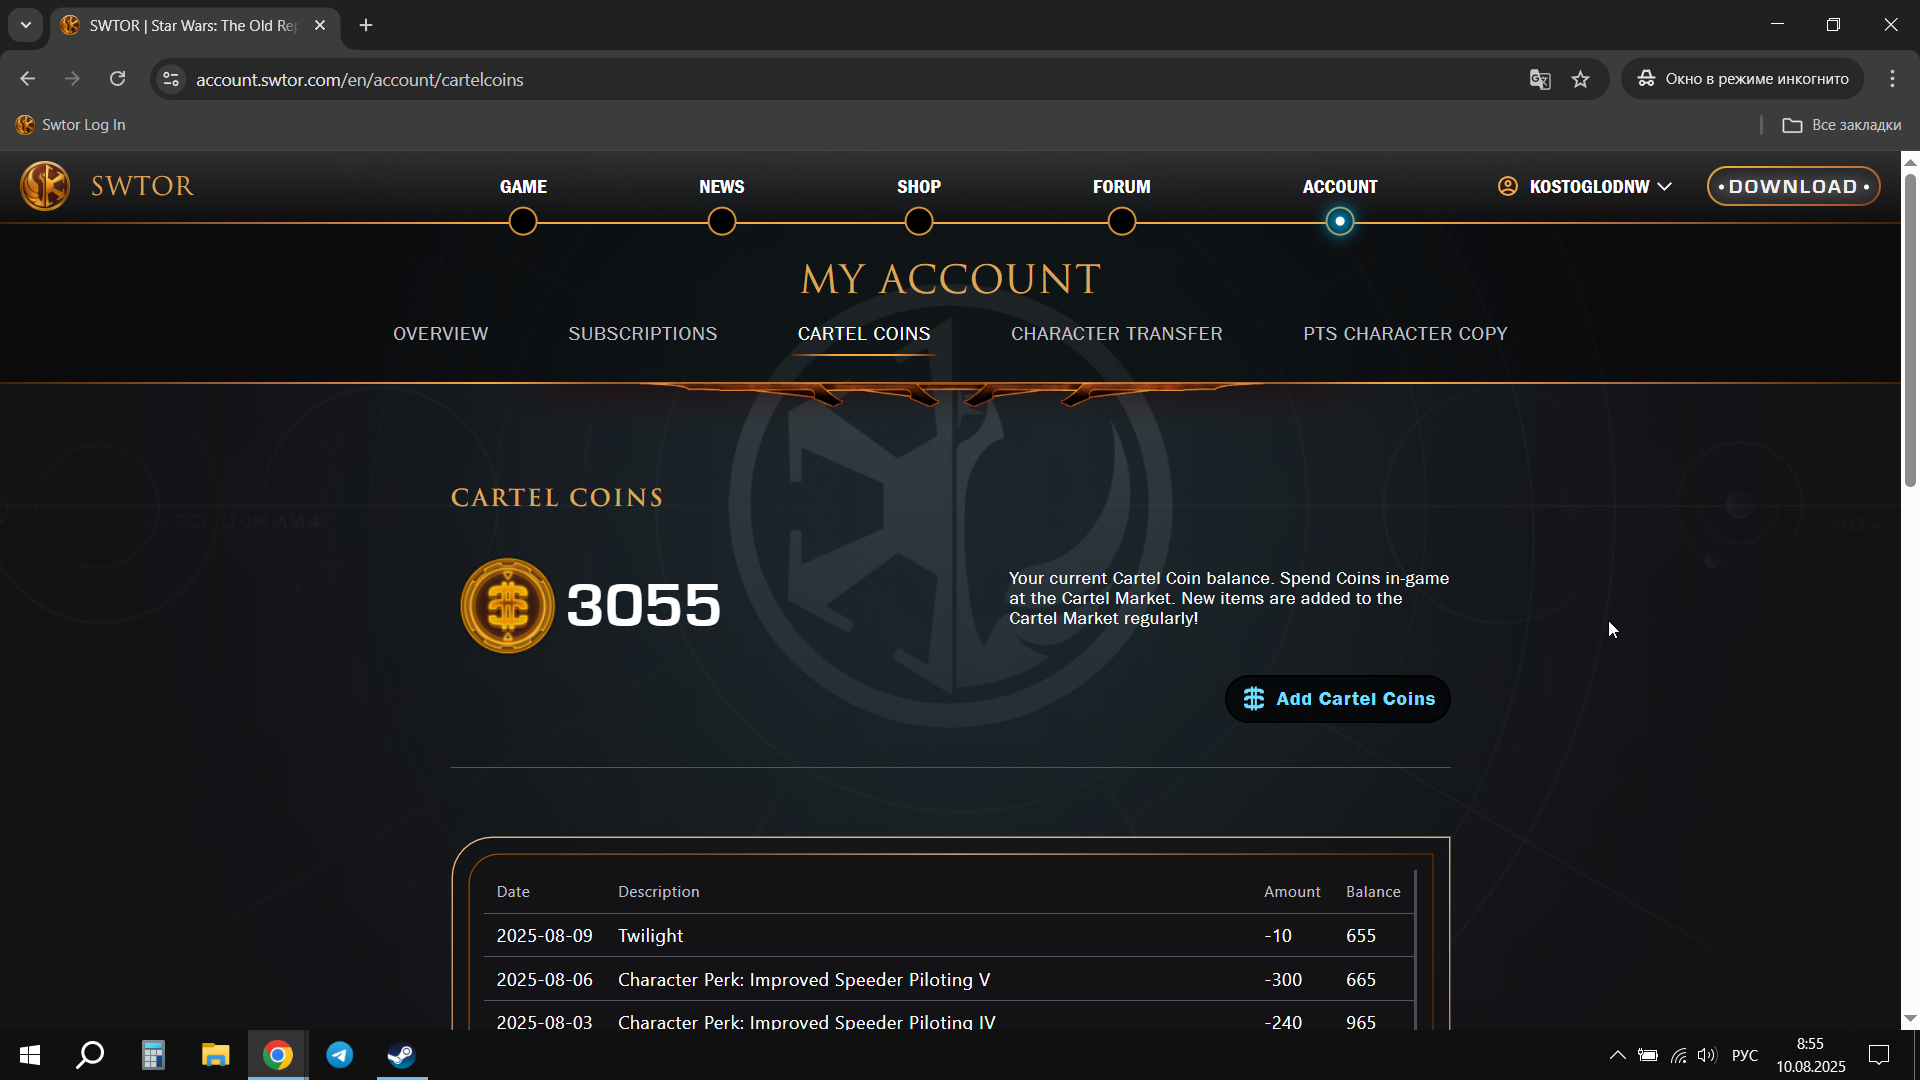Switch to the OVERVIEW tab
The image size is (1920, 1080).
(x=440, y=334)
